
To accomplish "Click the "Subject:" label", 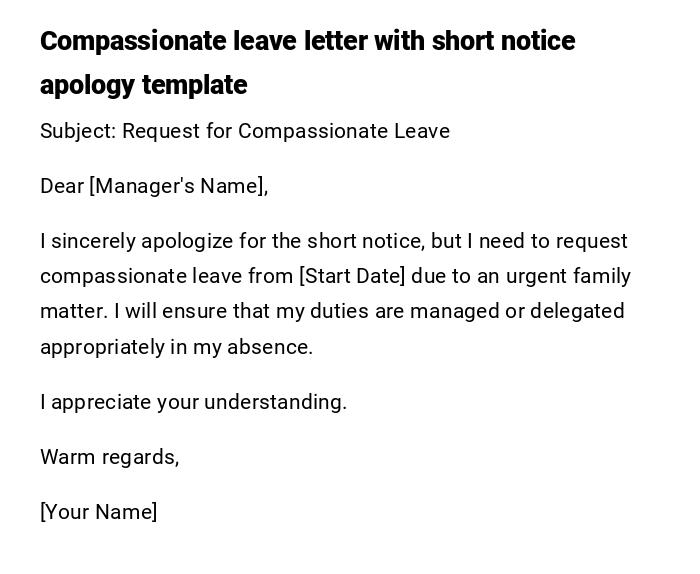I will click(78, 131).
